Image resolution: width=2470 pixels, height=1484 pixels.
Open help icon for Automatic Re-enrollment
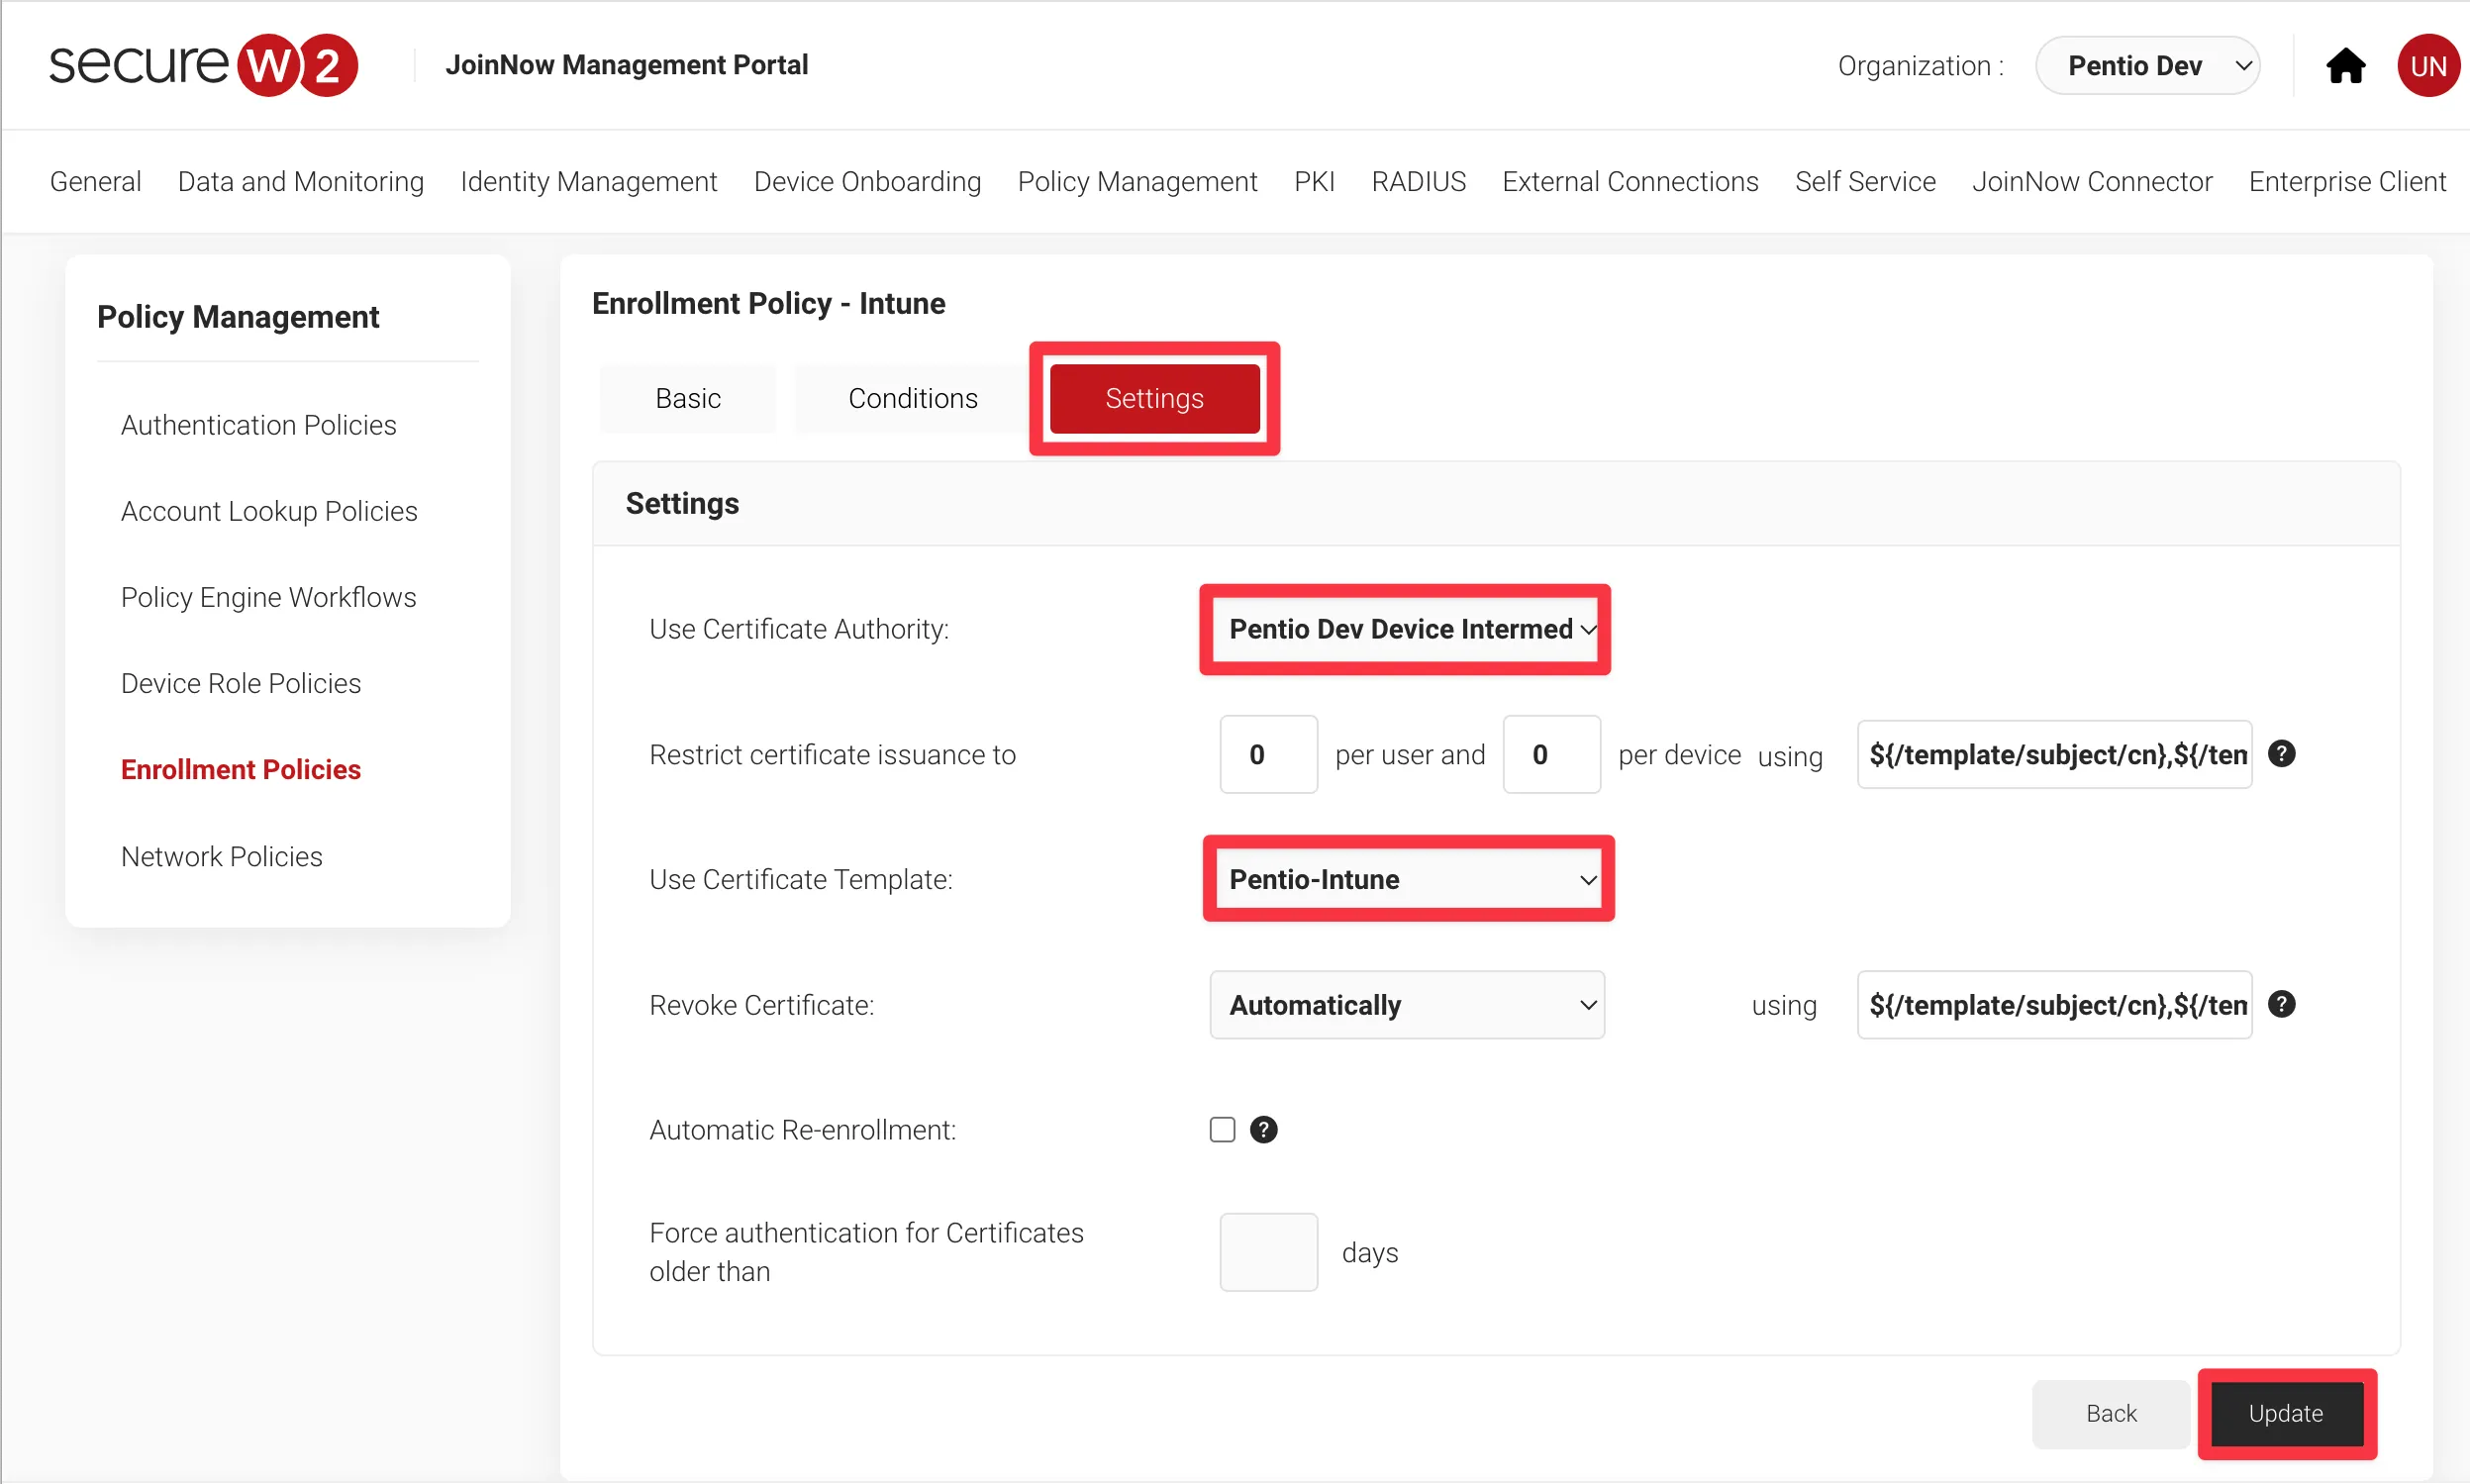[1263, 1130]
